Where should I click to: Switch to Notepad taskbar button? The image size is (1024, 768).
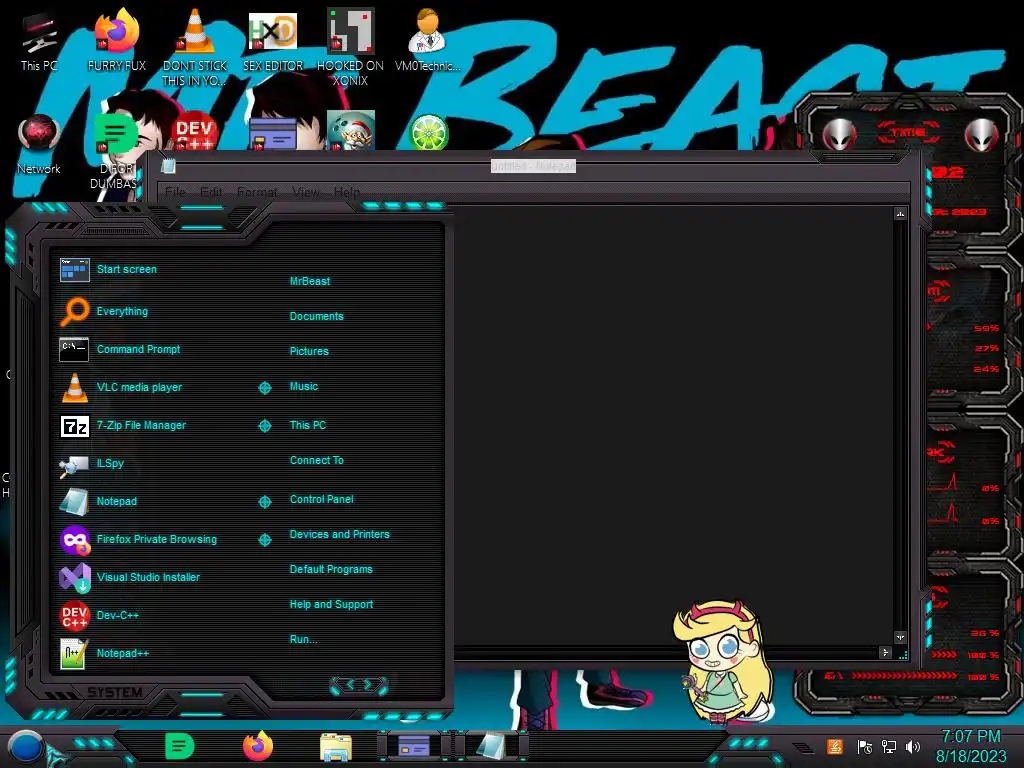(x=491, y=746)
